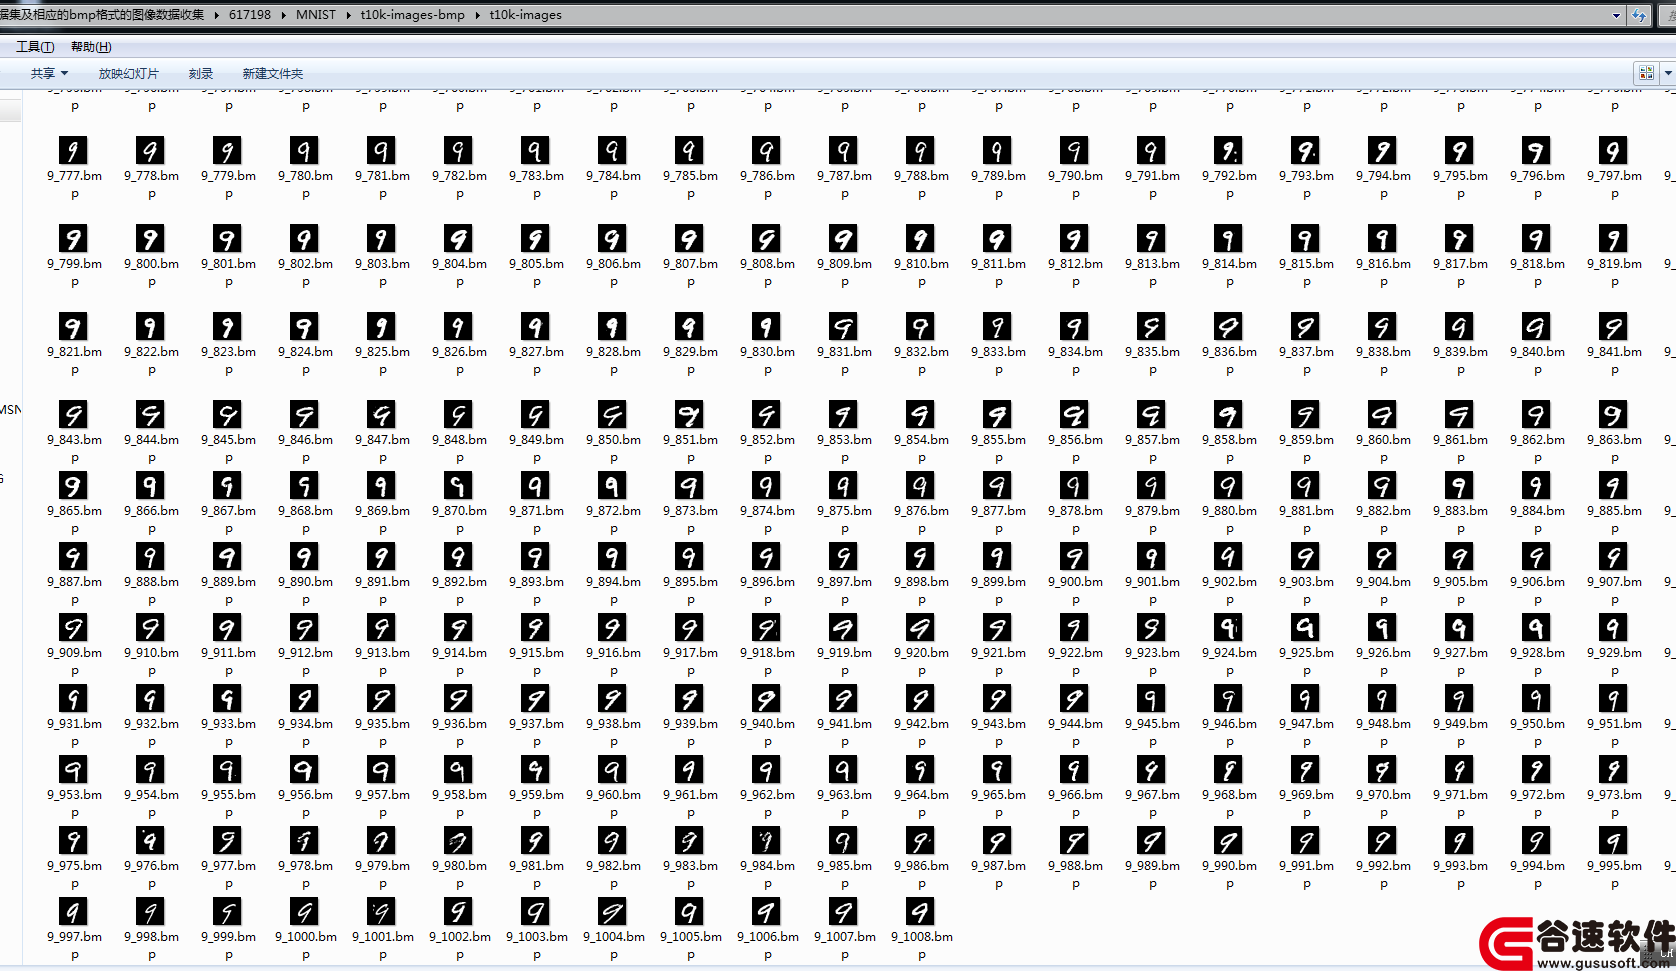Open the view options dropdown arrow
The image size is (1676, 971).
tap(1667, 73)
